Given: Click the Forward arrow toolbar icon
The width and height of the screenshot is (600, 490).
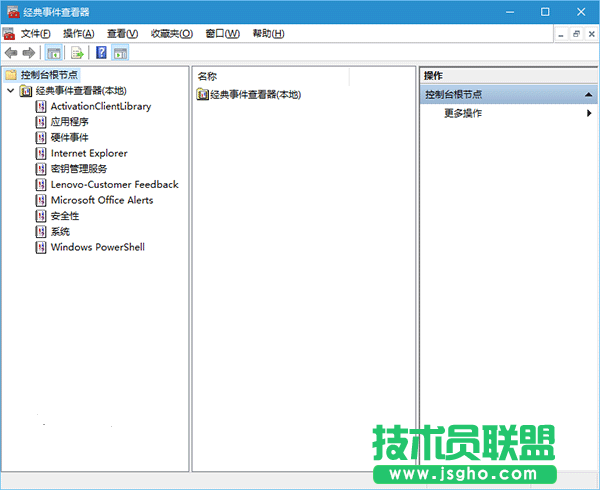Looking at the screenshot, I should [29, 52].
